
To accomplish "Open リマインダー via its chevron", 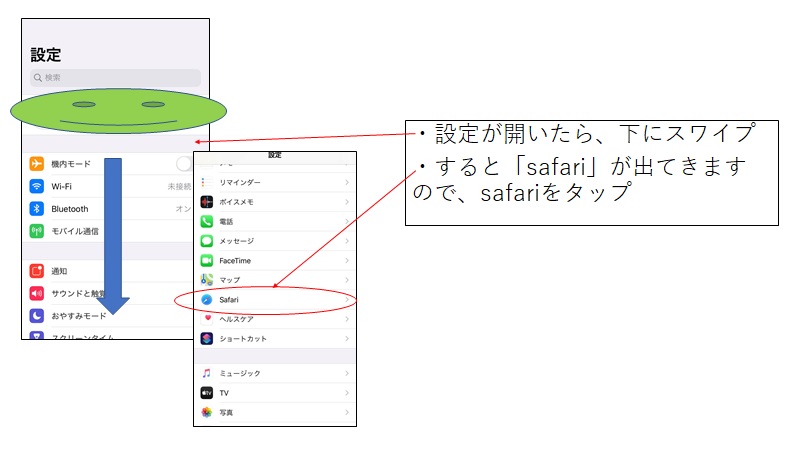I will 347,182.
